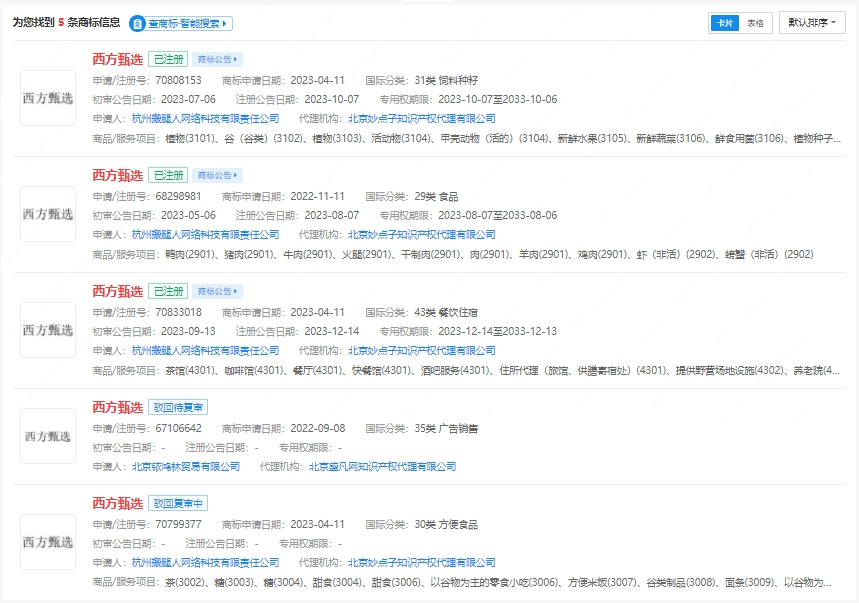
Task: Open applicant 杭州撒腿人网络科技 in the first result
Action: pyautogui.click(x=206, y=119)
